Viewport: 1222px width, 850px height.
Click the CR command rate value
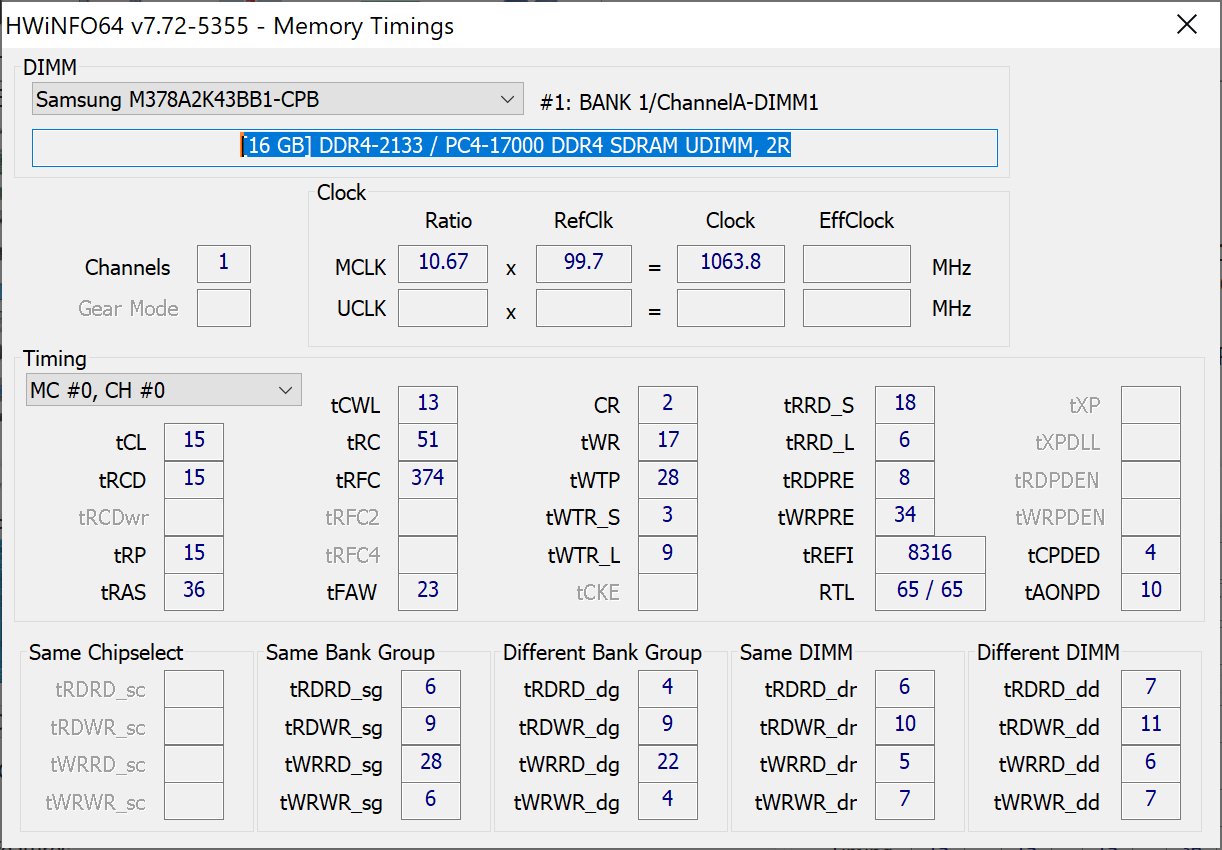click(667, 404)
